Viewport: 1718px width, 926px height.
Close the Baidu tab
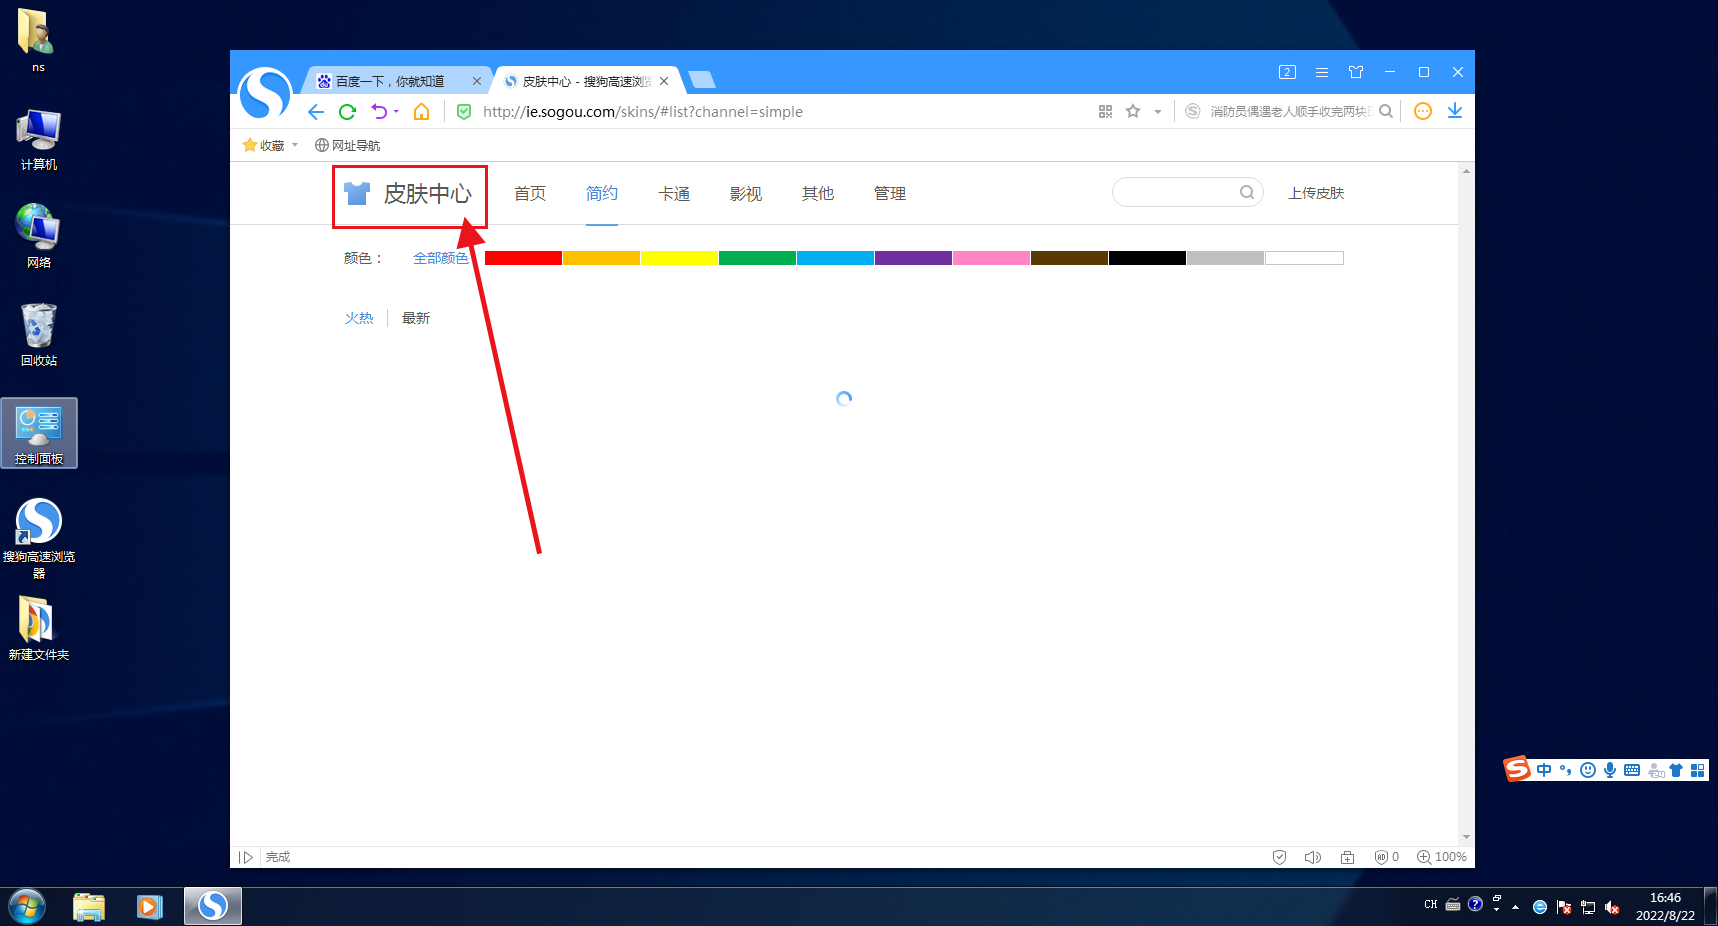pyautogui.click(x=477, y=81)
